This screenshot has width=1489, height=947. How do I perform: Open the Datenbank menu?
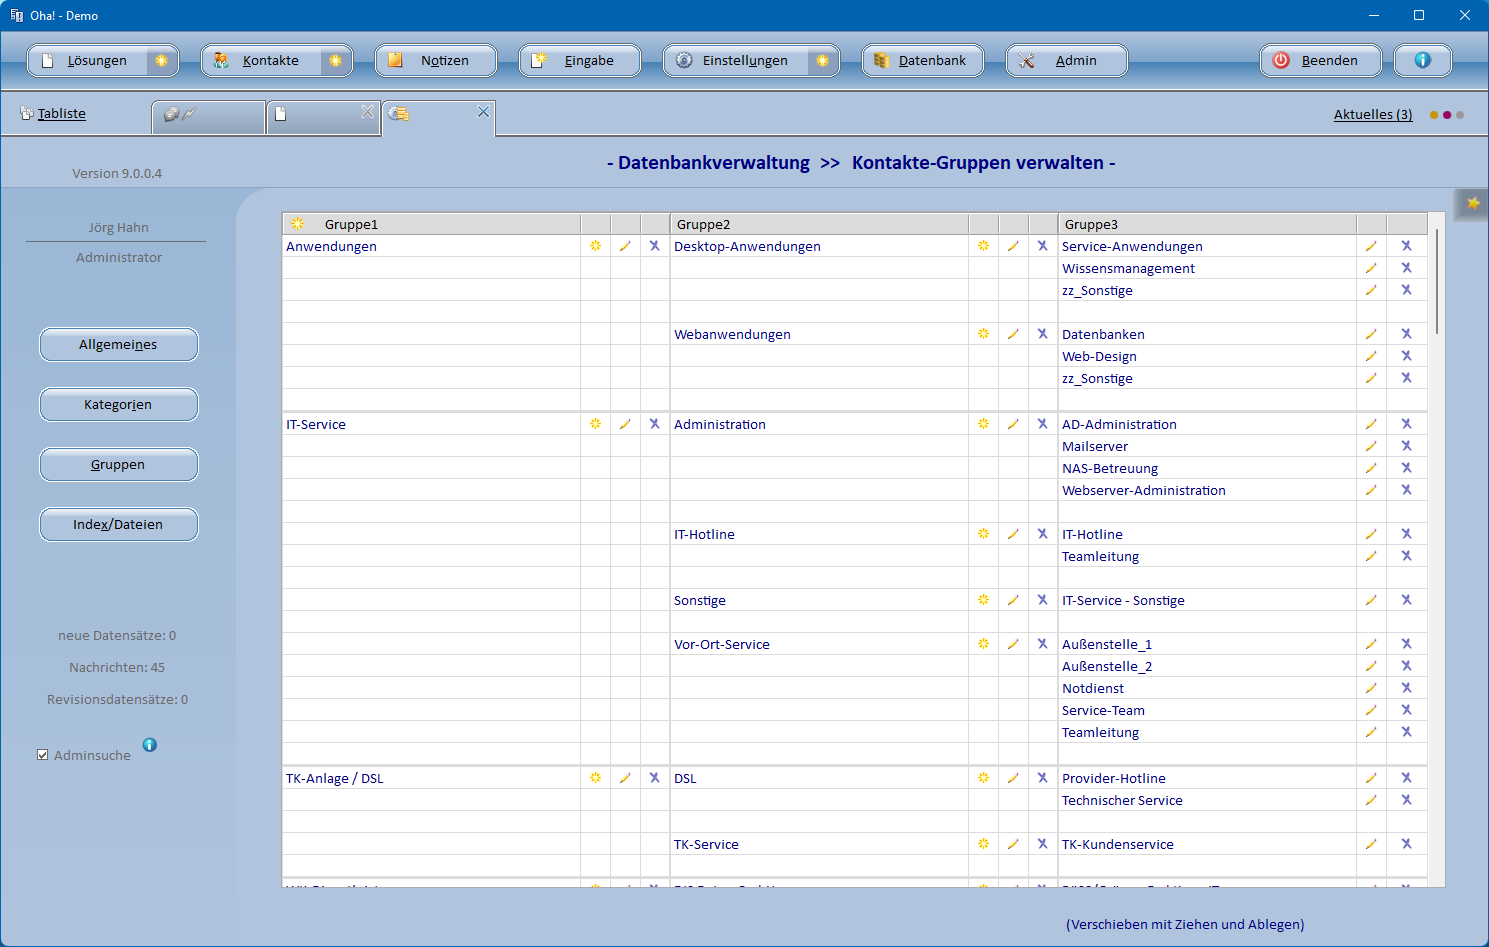point(922,60)
